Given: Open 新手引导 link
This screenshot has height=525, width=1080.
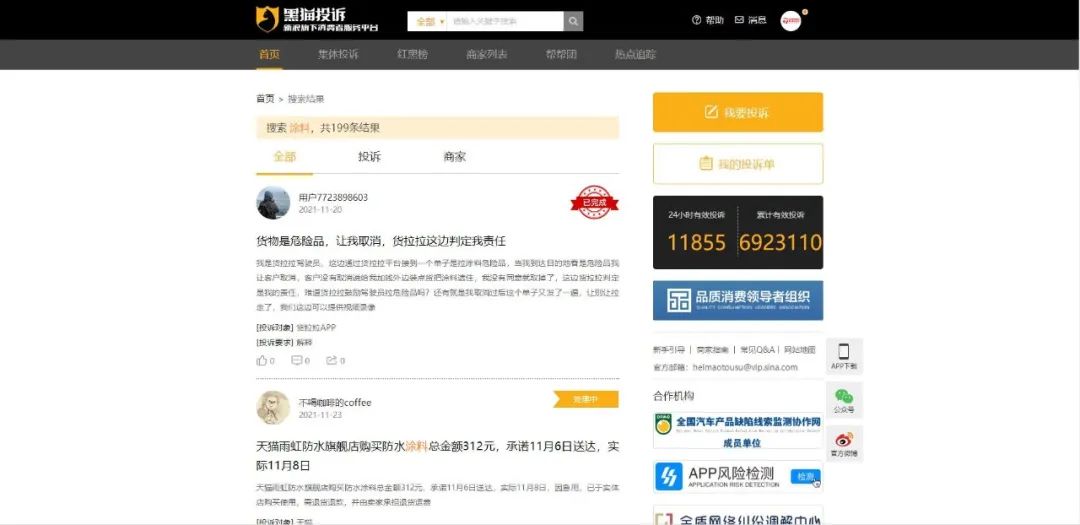Looking at the screenshot, I should point(669,350).
